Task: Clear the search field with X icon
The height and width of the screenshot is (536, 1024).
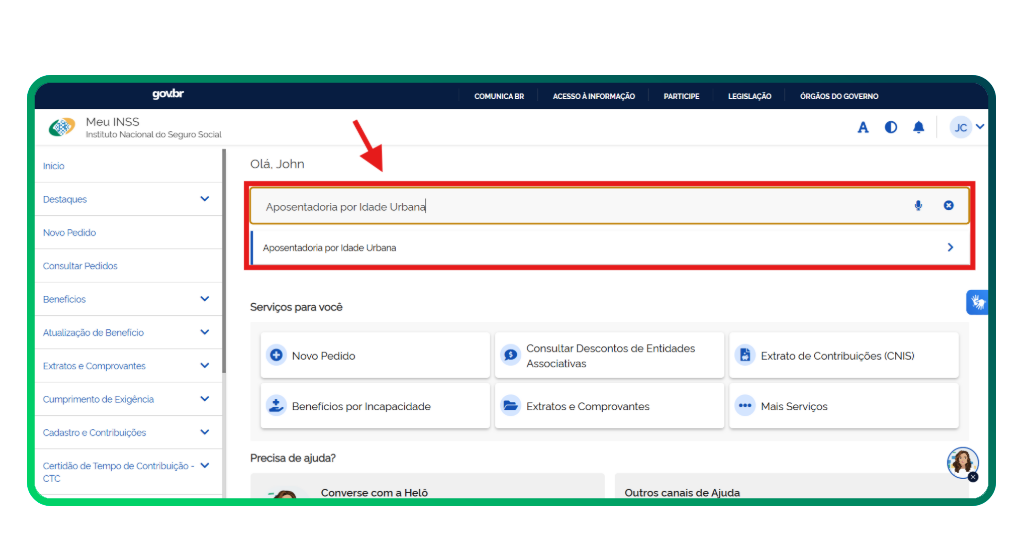Action: click(x=948, y=206)
